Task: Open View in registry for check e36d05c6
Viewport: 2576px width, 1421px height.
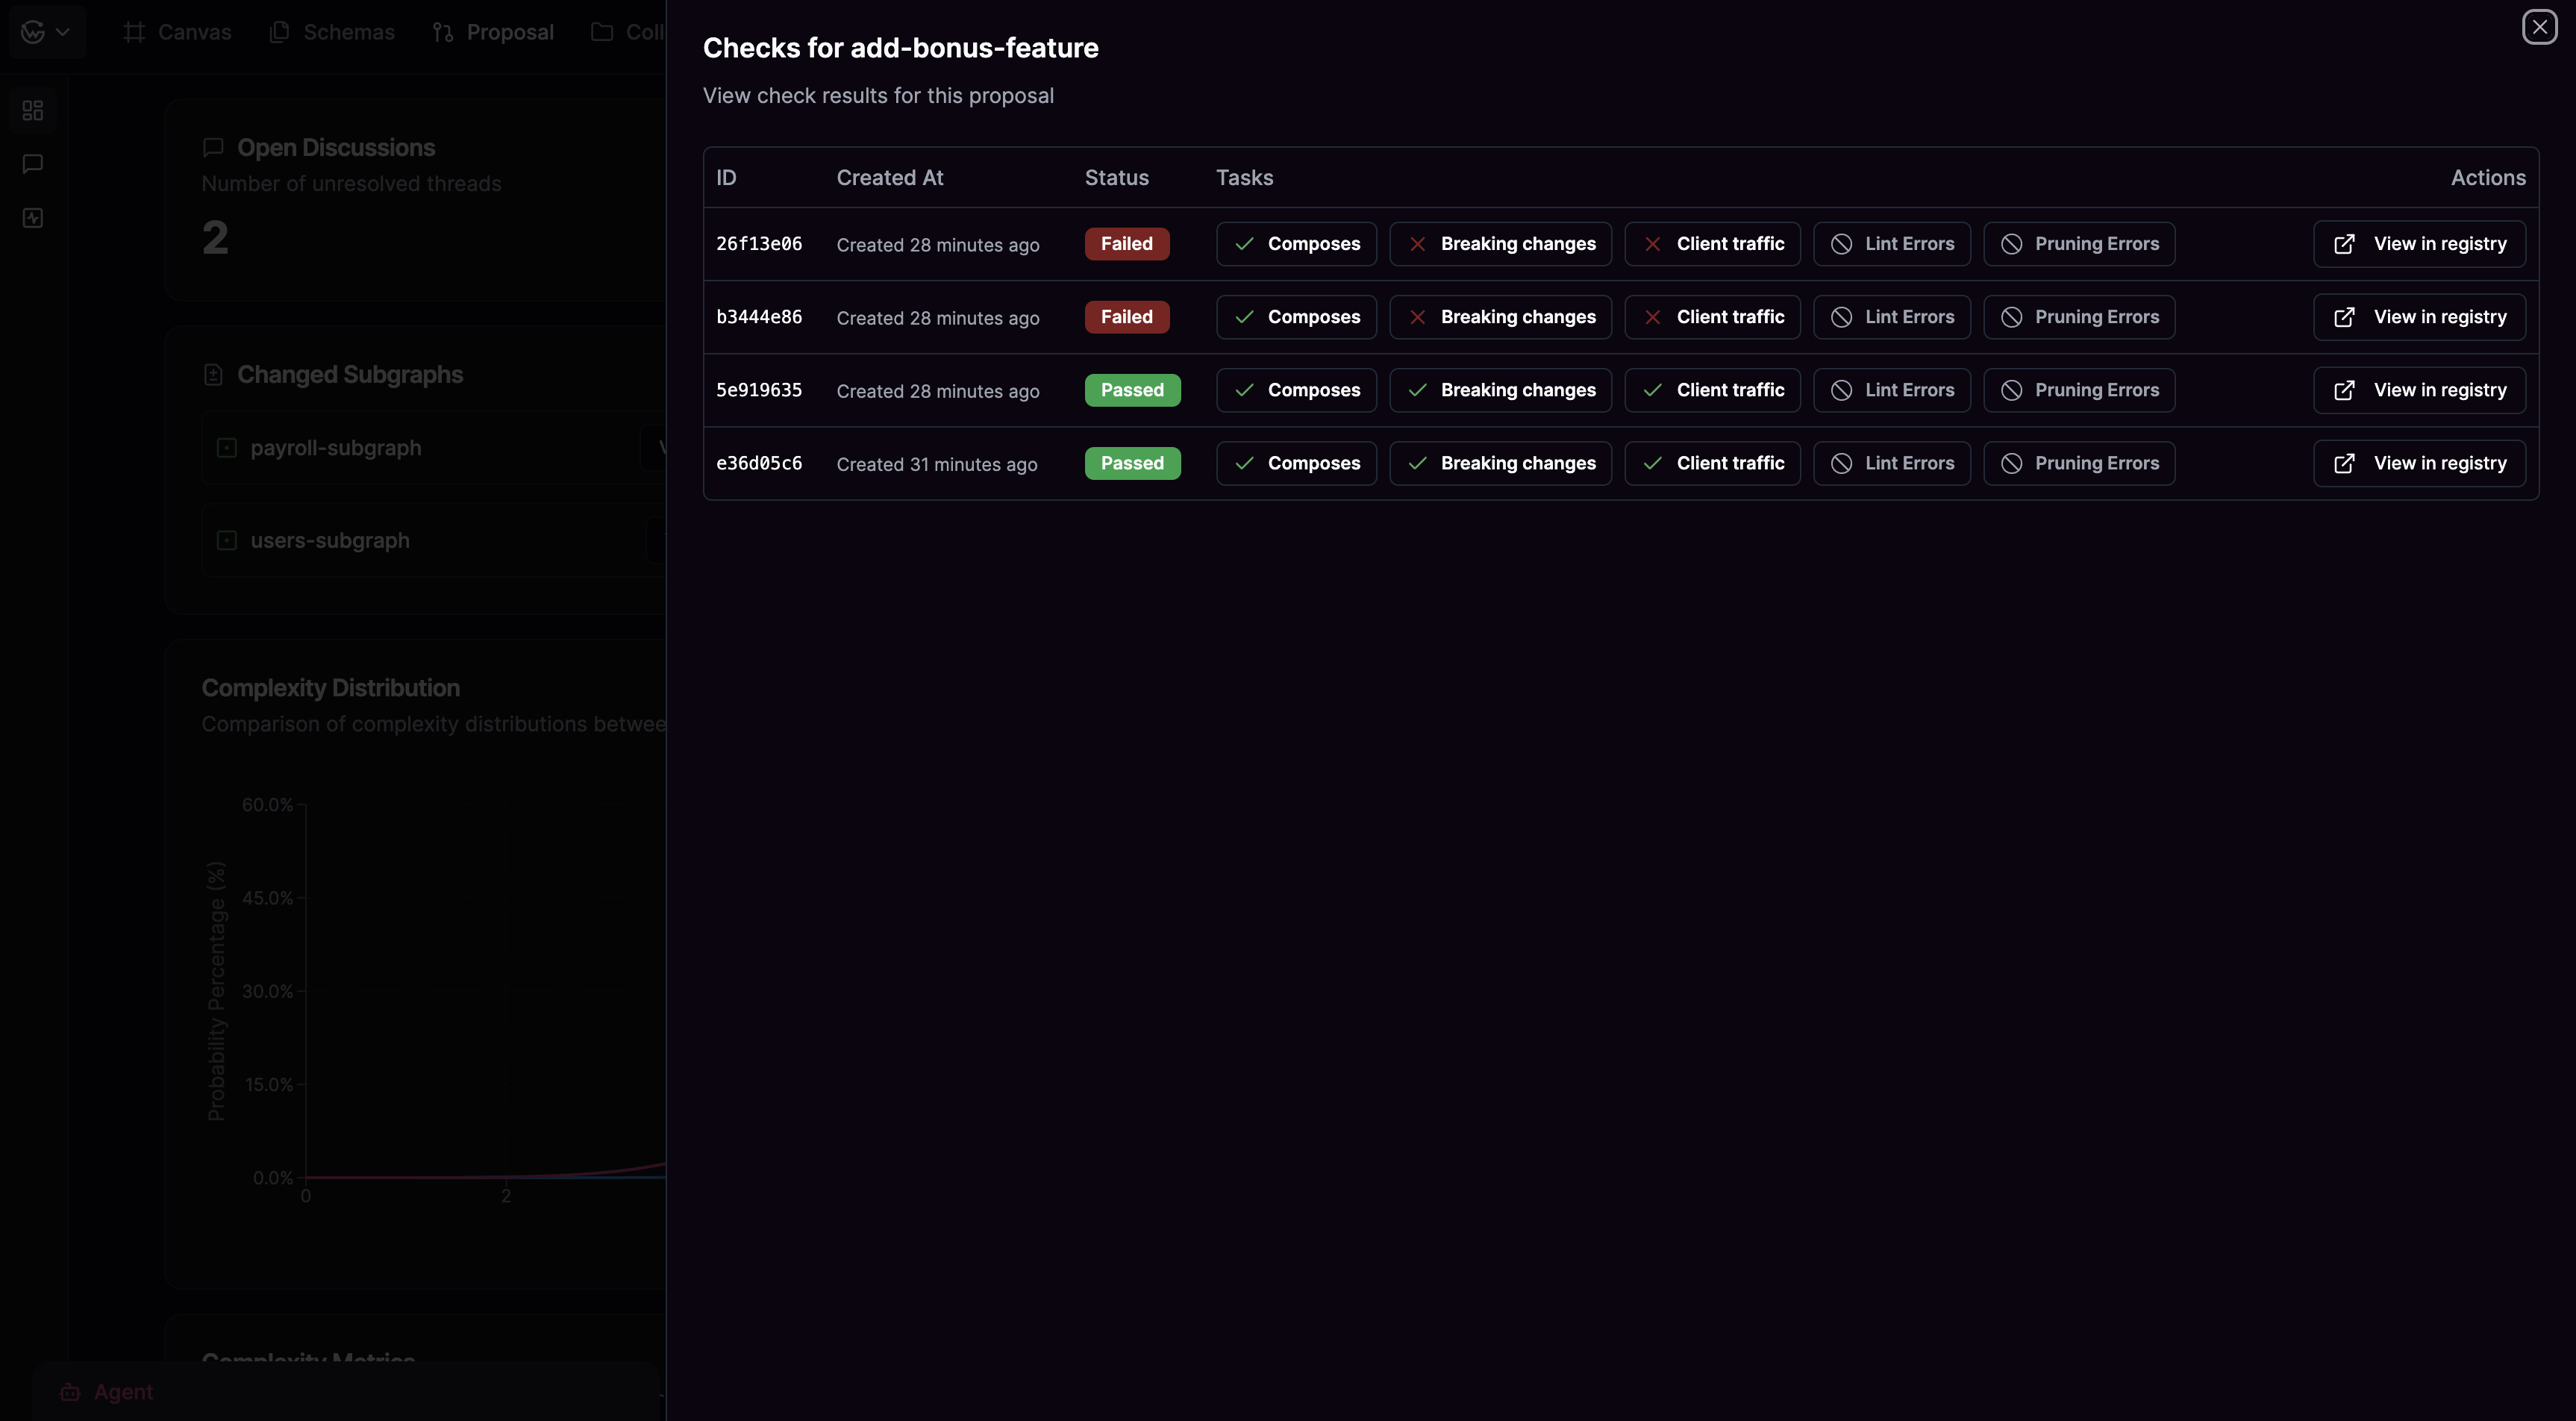Action: coord(2419,463)
